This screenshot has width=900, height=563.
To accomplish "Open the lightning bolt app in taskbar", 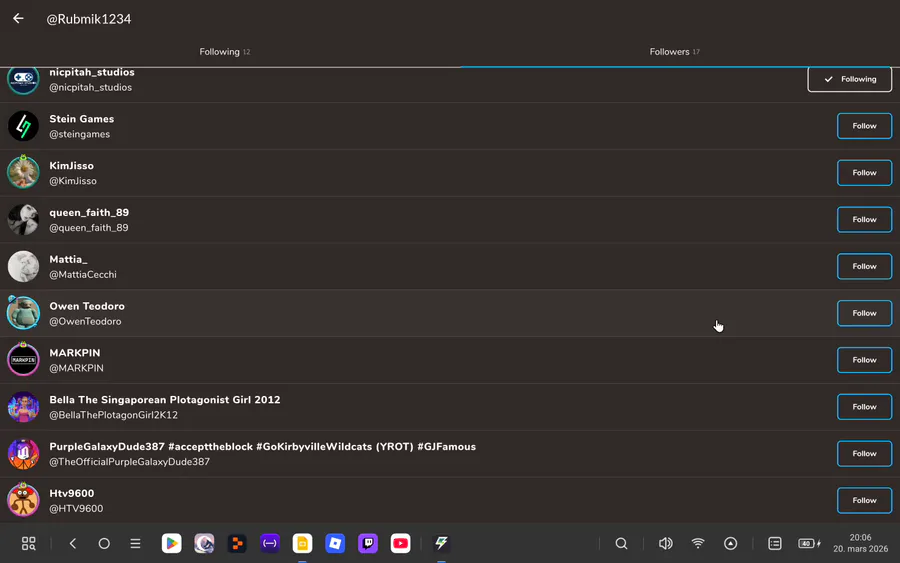I will click(x=441, y=543).
